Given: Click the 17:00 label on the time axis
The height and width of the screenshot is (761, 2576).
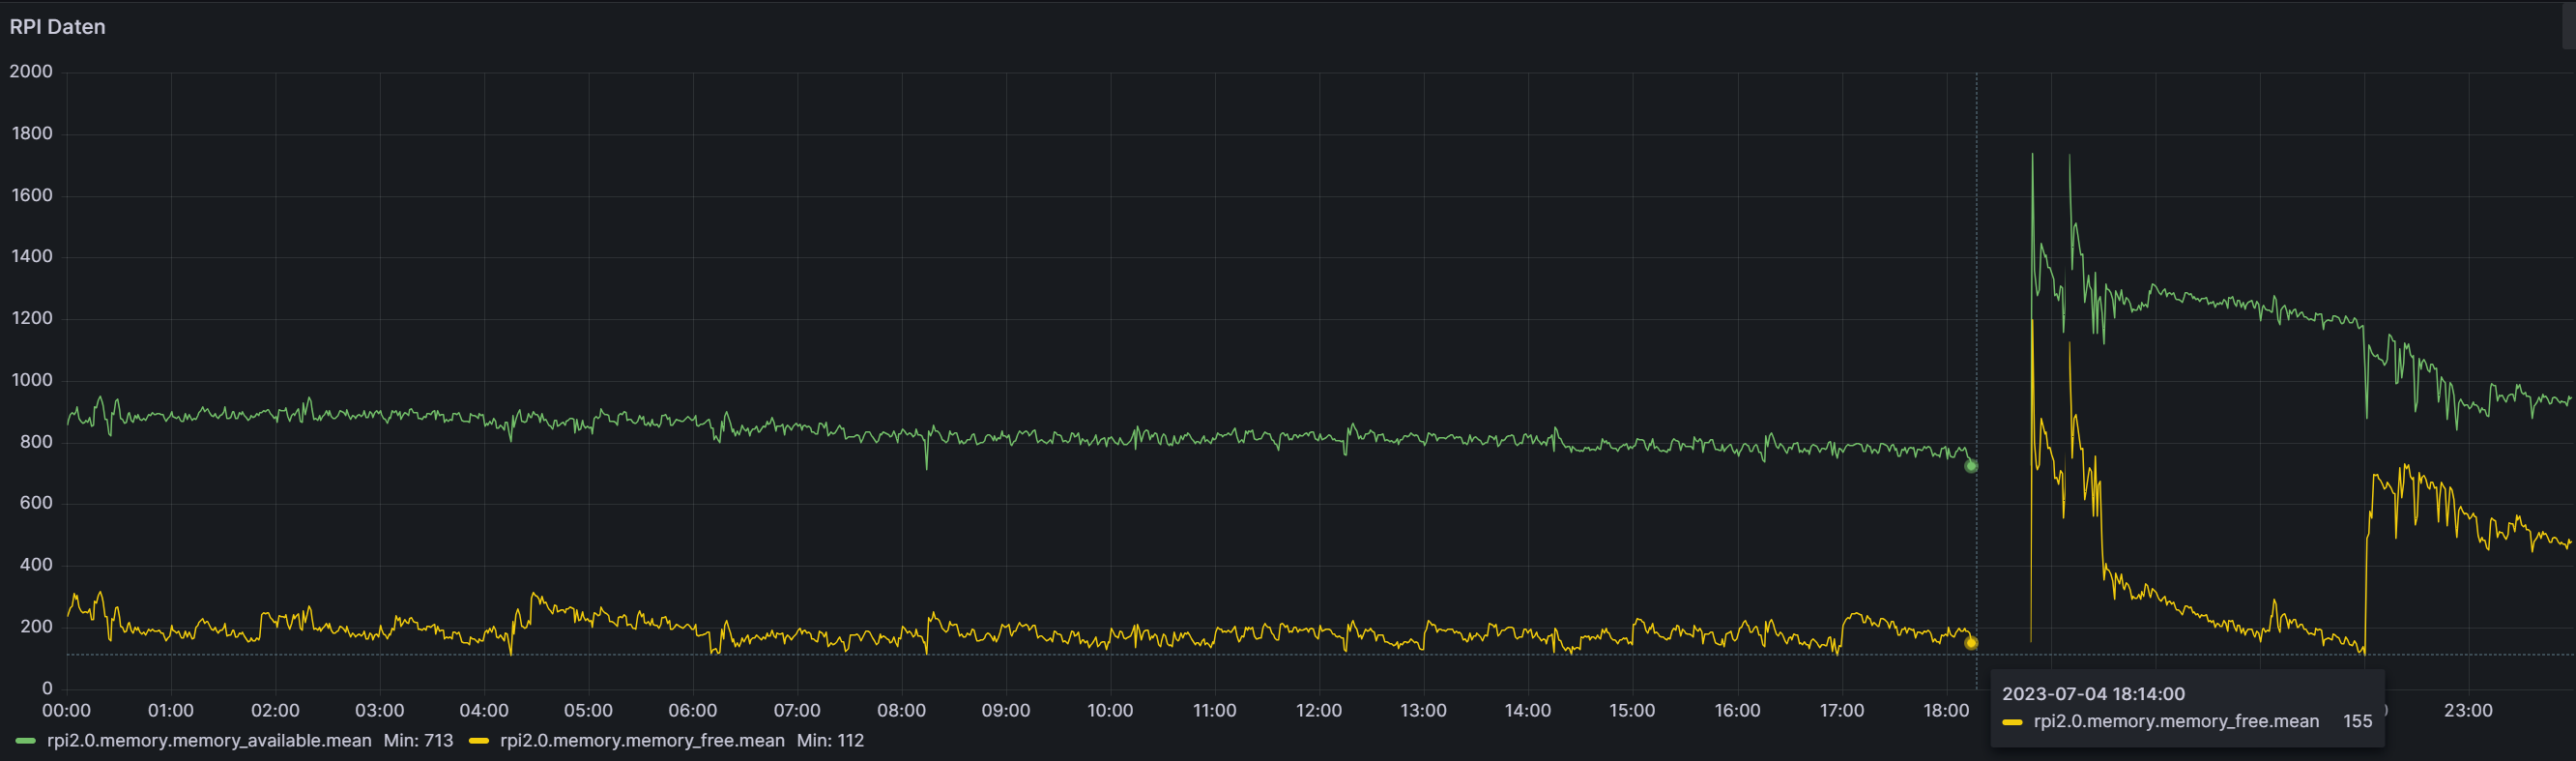Looking at the screenshot, I should pos(1842,711).
